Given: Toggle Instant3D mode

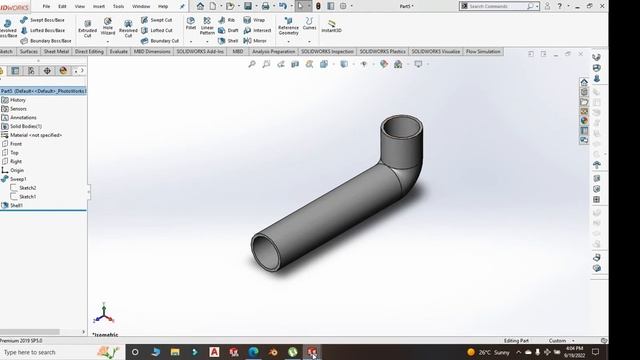Looking at the screenshot, I should pyautogui.click(x=331, y=26).
